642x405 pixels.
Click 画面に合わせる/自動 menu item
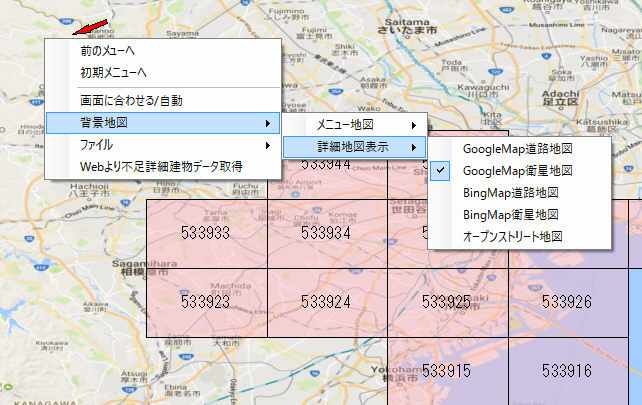click(x=131, y=101)
